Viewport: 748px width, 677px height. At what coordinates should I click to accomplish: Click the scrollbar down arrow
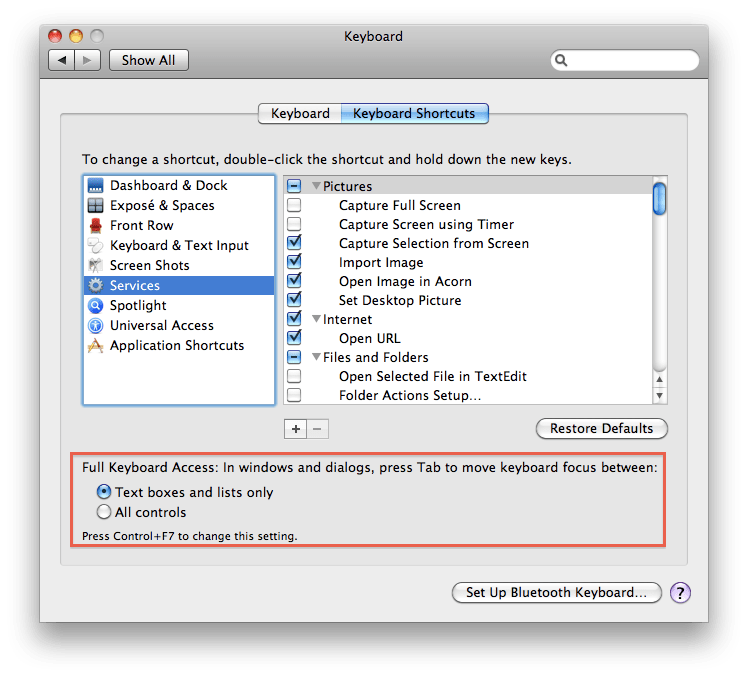click(x=659, y=396)
